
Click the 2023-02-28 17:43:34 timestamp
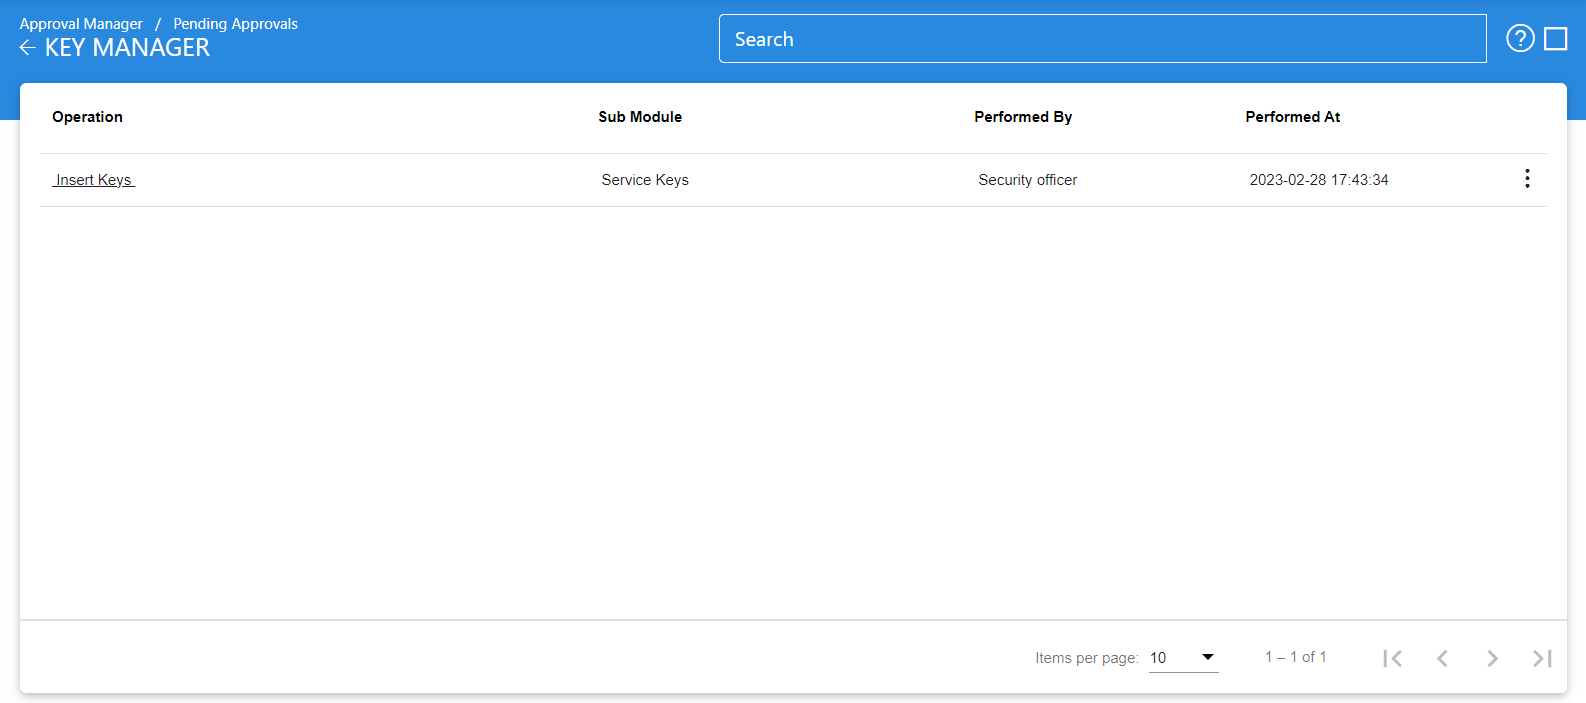pos(1318,180)
